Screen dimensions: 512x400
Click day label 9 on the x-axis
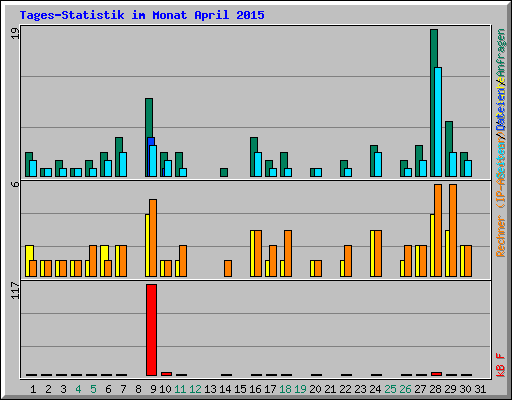click(x=153, y=389)
